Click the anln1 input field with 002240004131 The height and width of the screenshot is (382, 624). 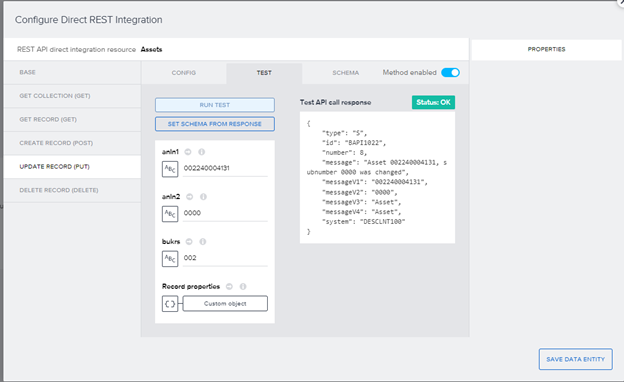point(225,168)
